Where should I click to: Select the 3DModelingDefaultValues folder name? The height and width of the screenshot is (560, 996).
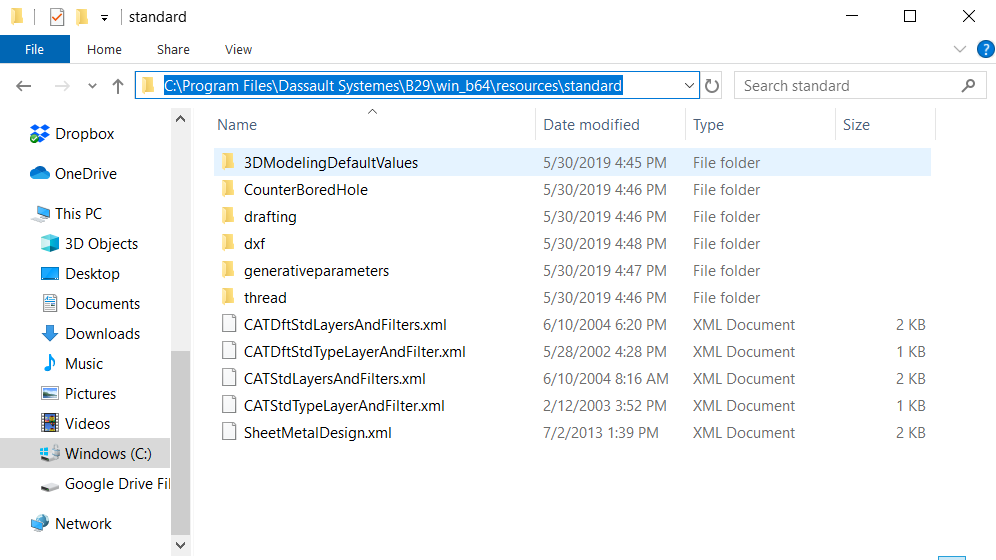pos(331,163)
